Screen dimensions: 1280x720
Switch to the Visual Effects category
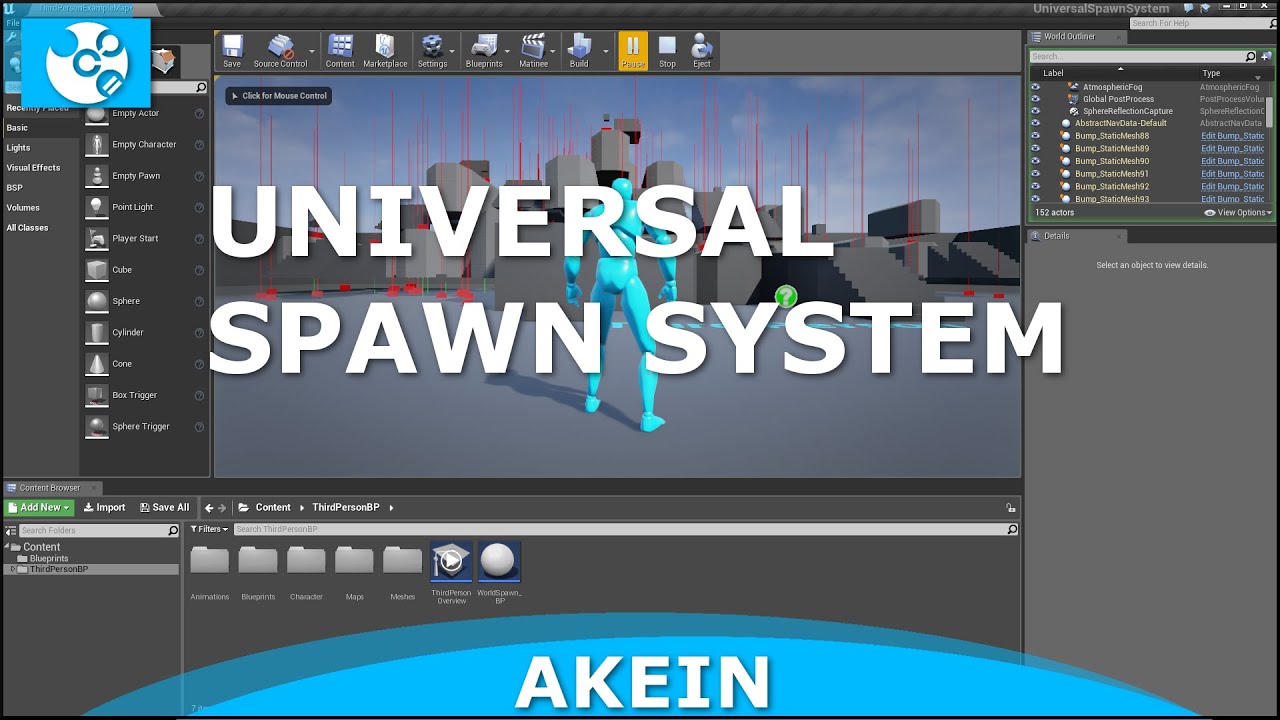point(33,168)
